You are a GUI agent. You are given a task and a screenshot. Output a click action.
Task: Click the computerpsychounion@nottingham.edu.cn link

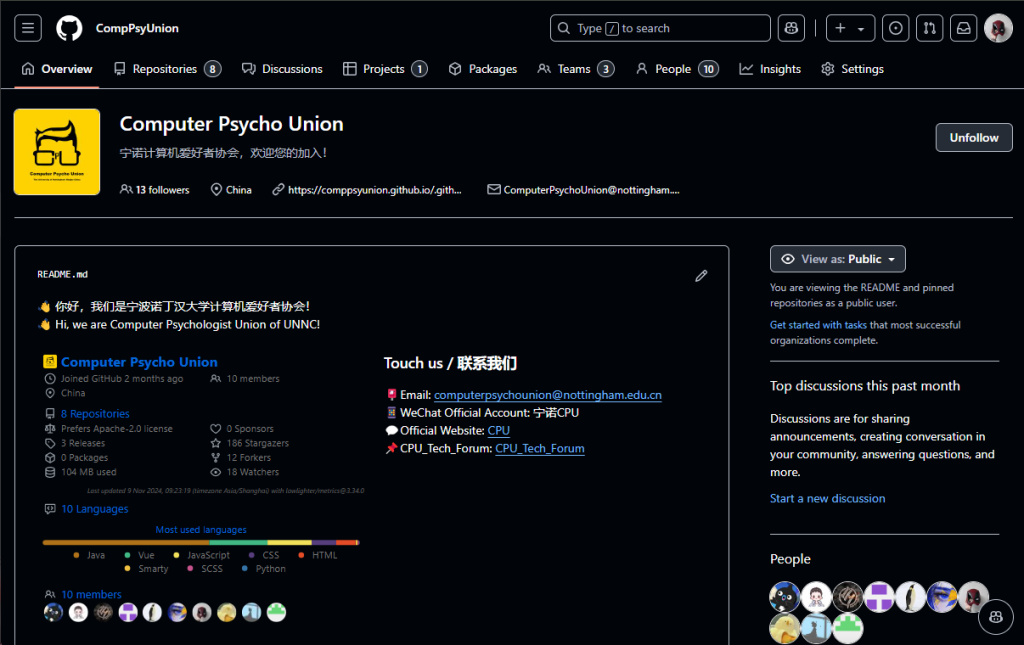pyautogui.click(x=548, y=394)
